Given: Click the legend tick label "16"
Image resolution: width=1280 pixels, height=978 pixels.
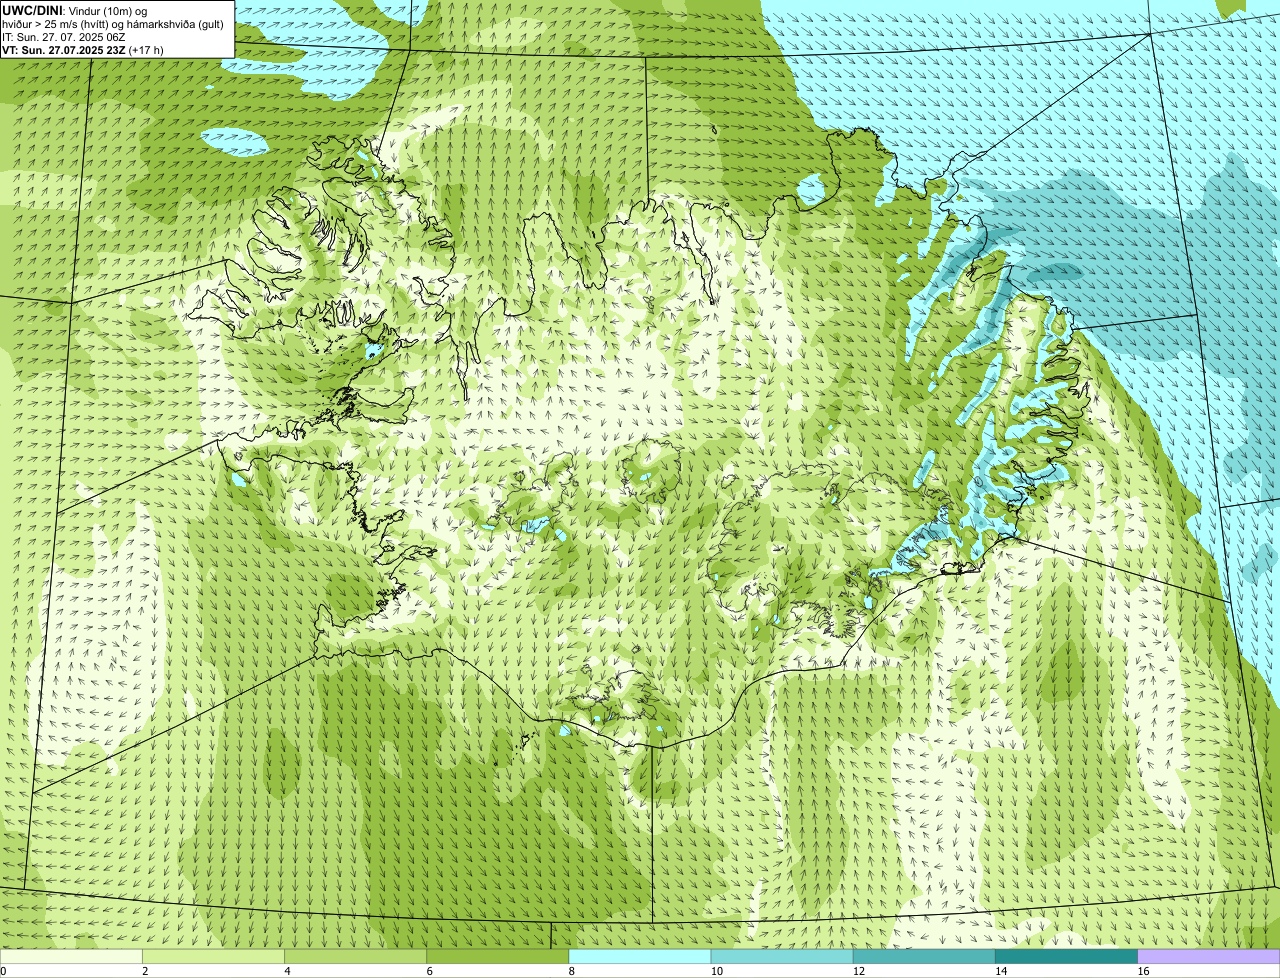Looking at the screenshot, I should coord(1143,971).
